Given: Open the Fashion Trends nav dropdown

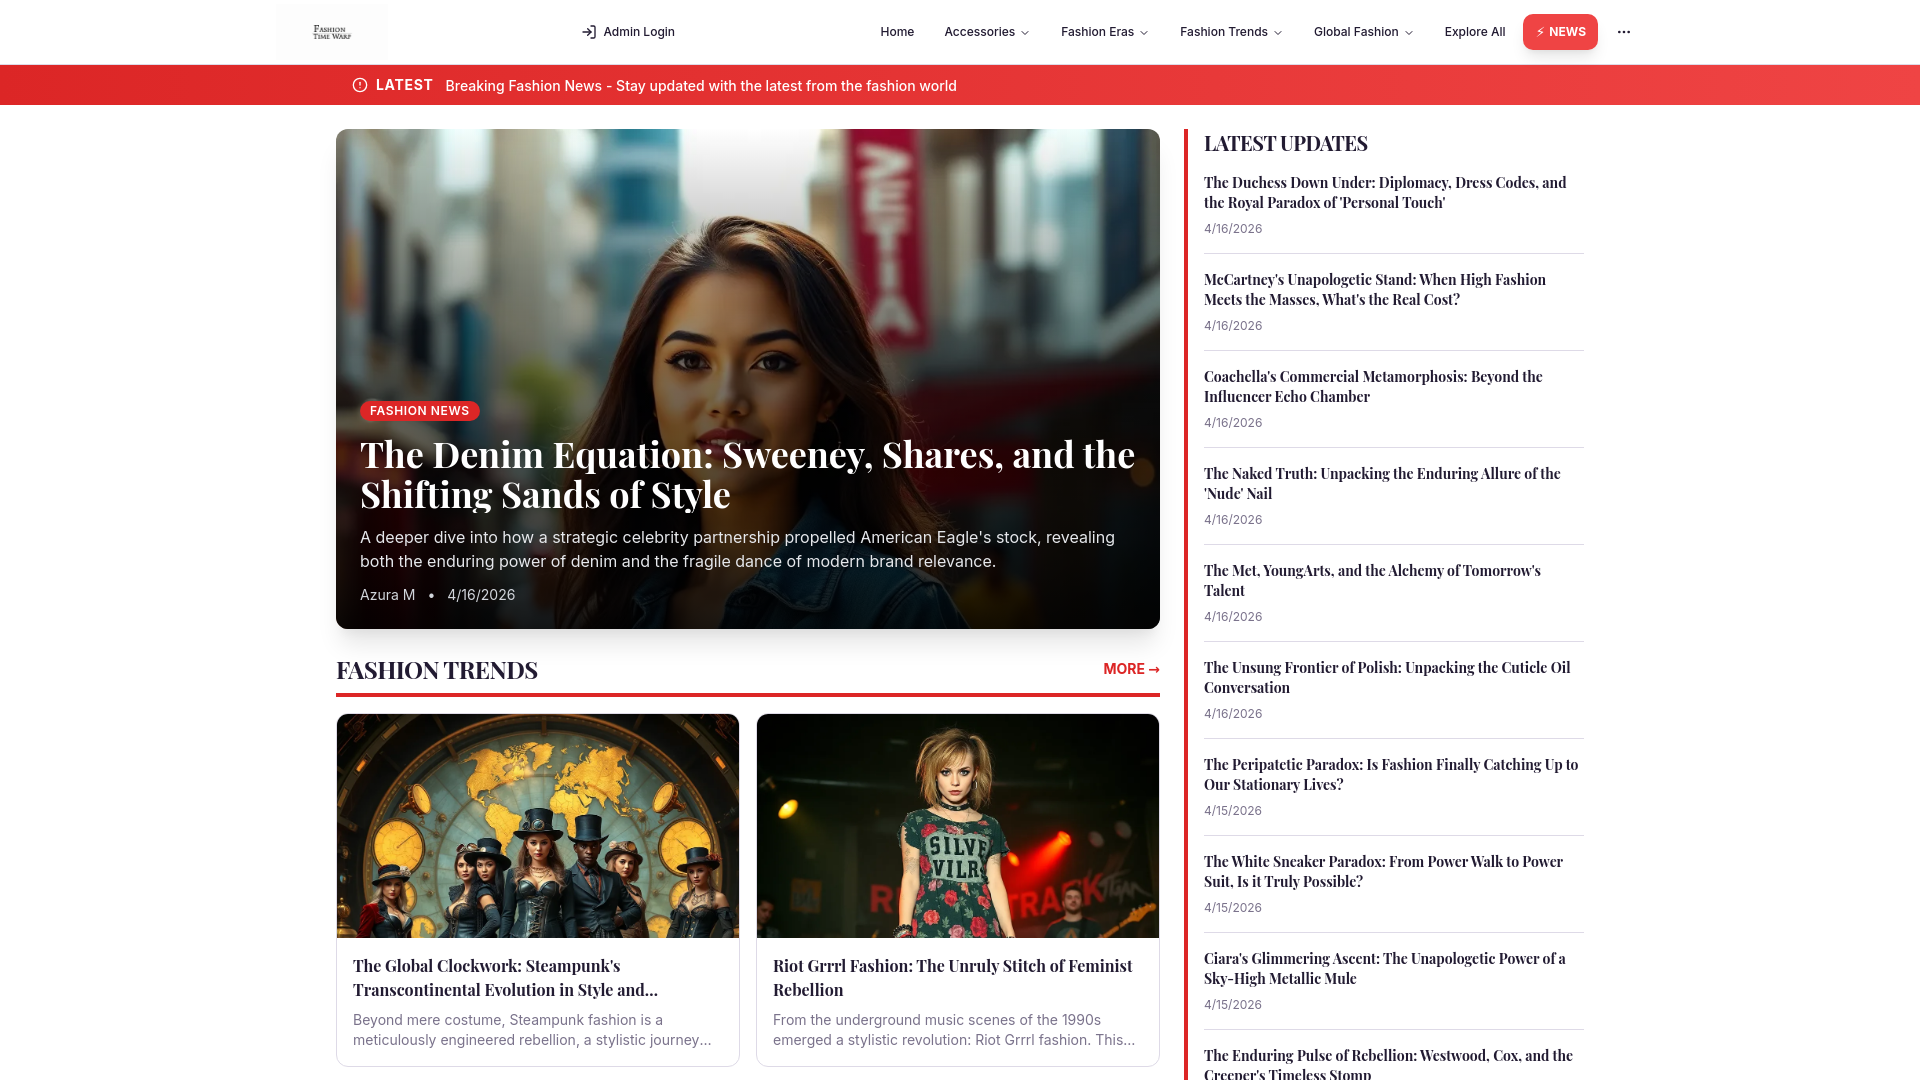Looking at the screenshot, I should (x=1230, y=32).
